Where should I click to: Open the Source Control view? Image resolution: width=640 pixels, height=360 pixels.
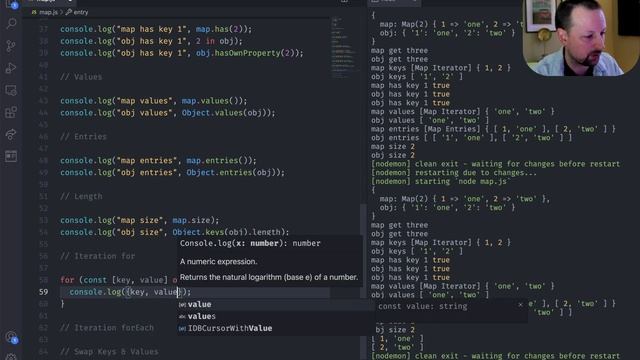(11, 46)
